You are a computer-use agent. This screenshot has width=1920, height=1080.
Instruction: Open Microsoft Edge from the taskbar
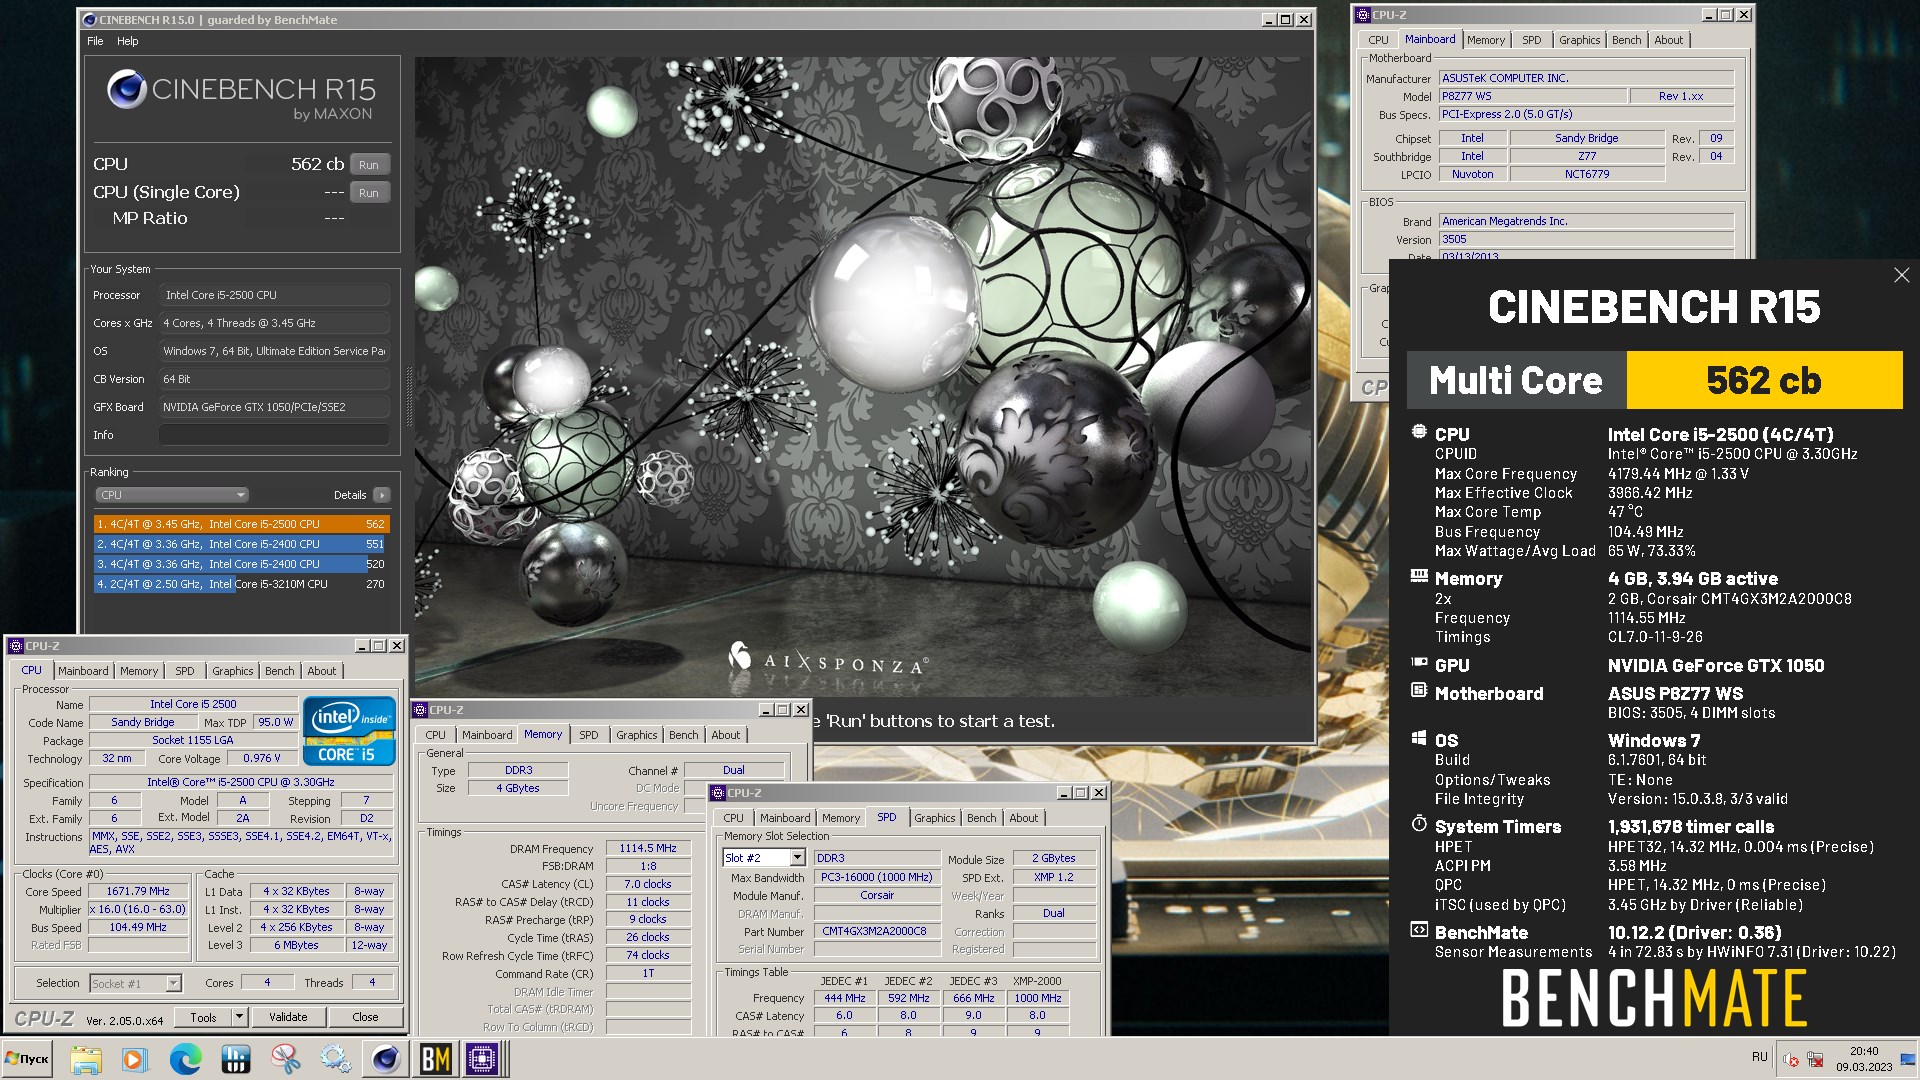click(185, 1059)
